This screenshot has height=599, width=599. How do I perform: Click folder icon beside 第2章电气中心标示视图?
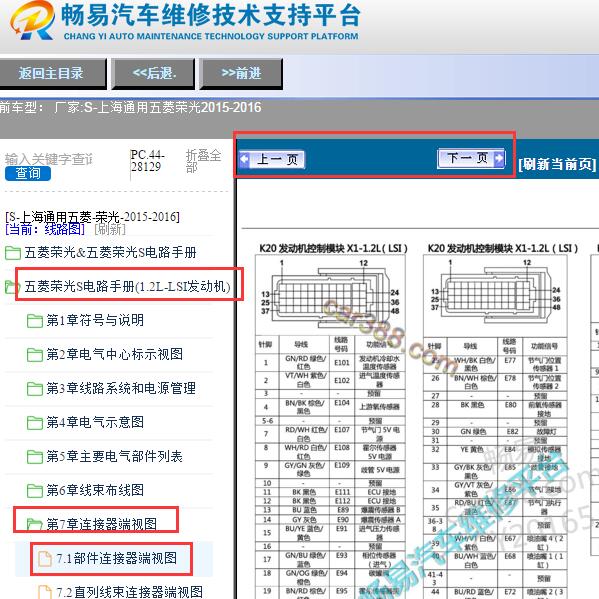35,355
